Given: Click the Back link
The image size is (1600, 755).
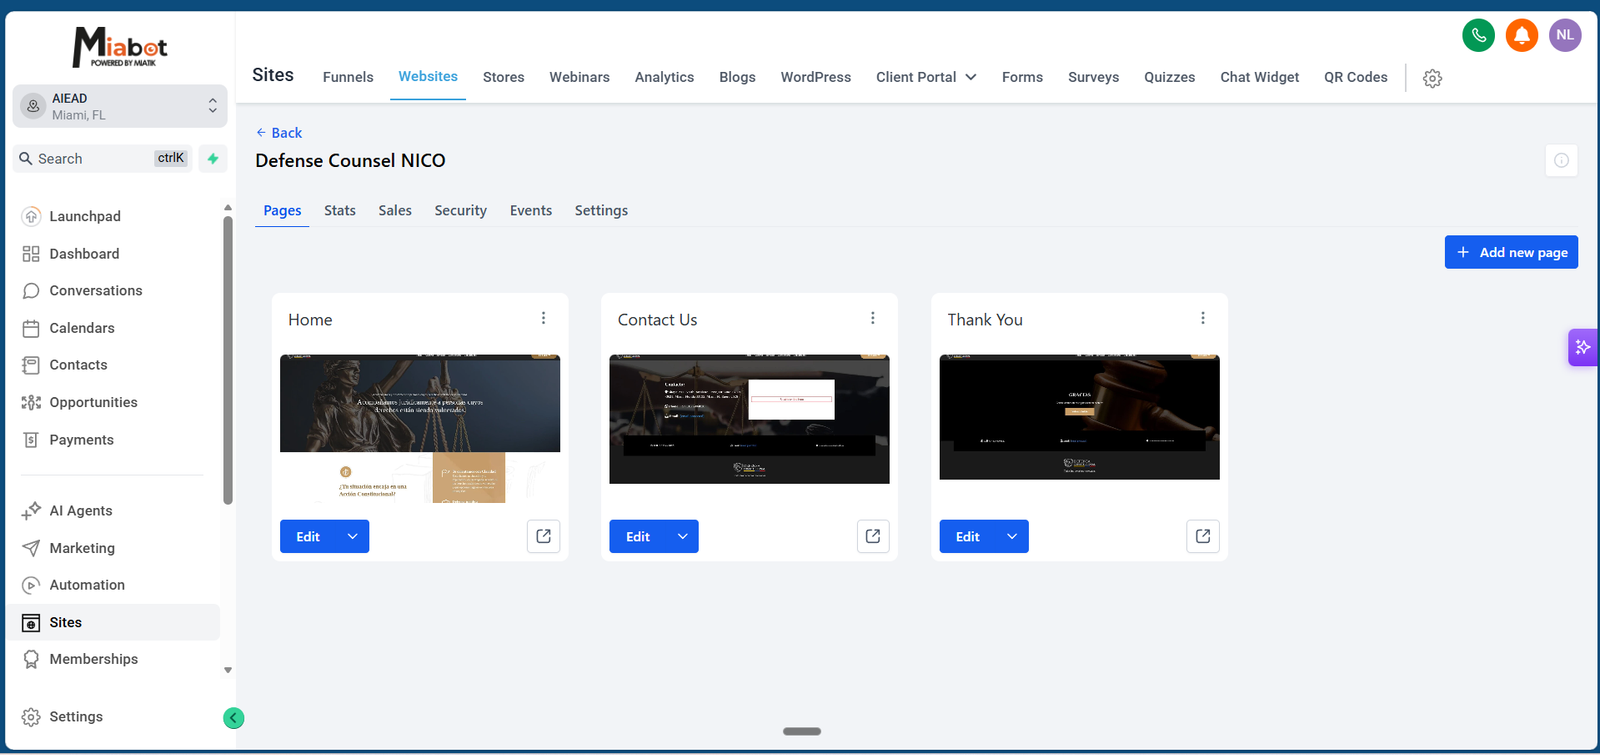Looking at the screenshot, I should pyautogui.click(x=278, y=133).
